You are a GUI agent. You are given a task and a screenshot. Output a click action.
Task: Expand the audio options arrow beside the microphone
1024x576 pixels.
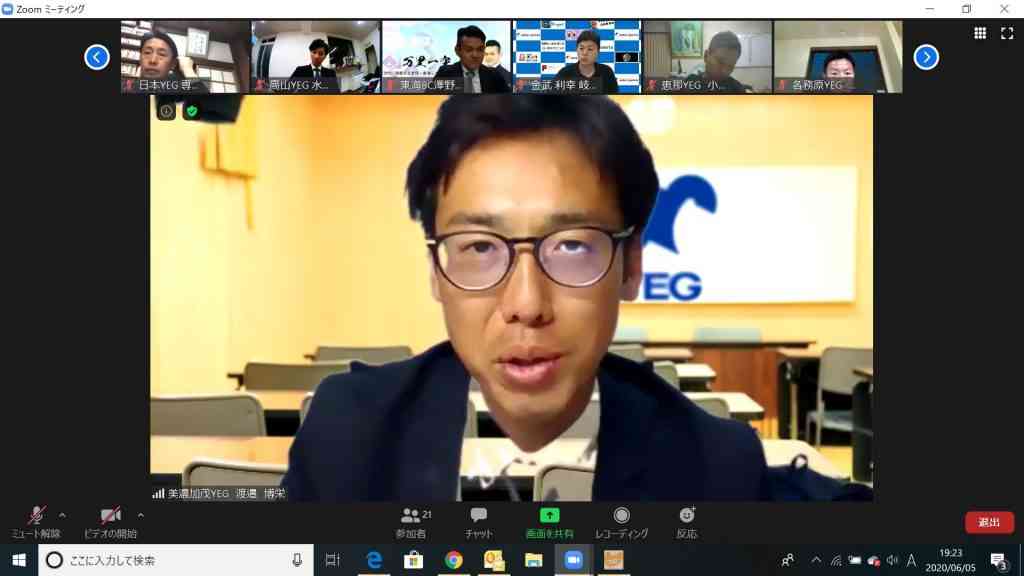coord(63,515)
